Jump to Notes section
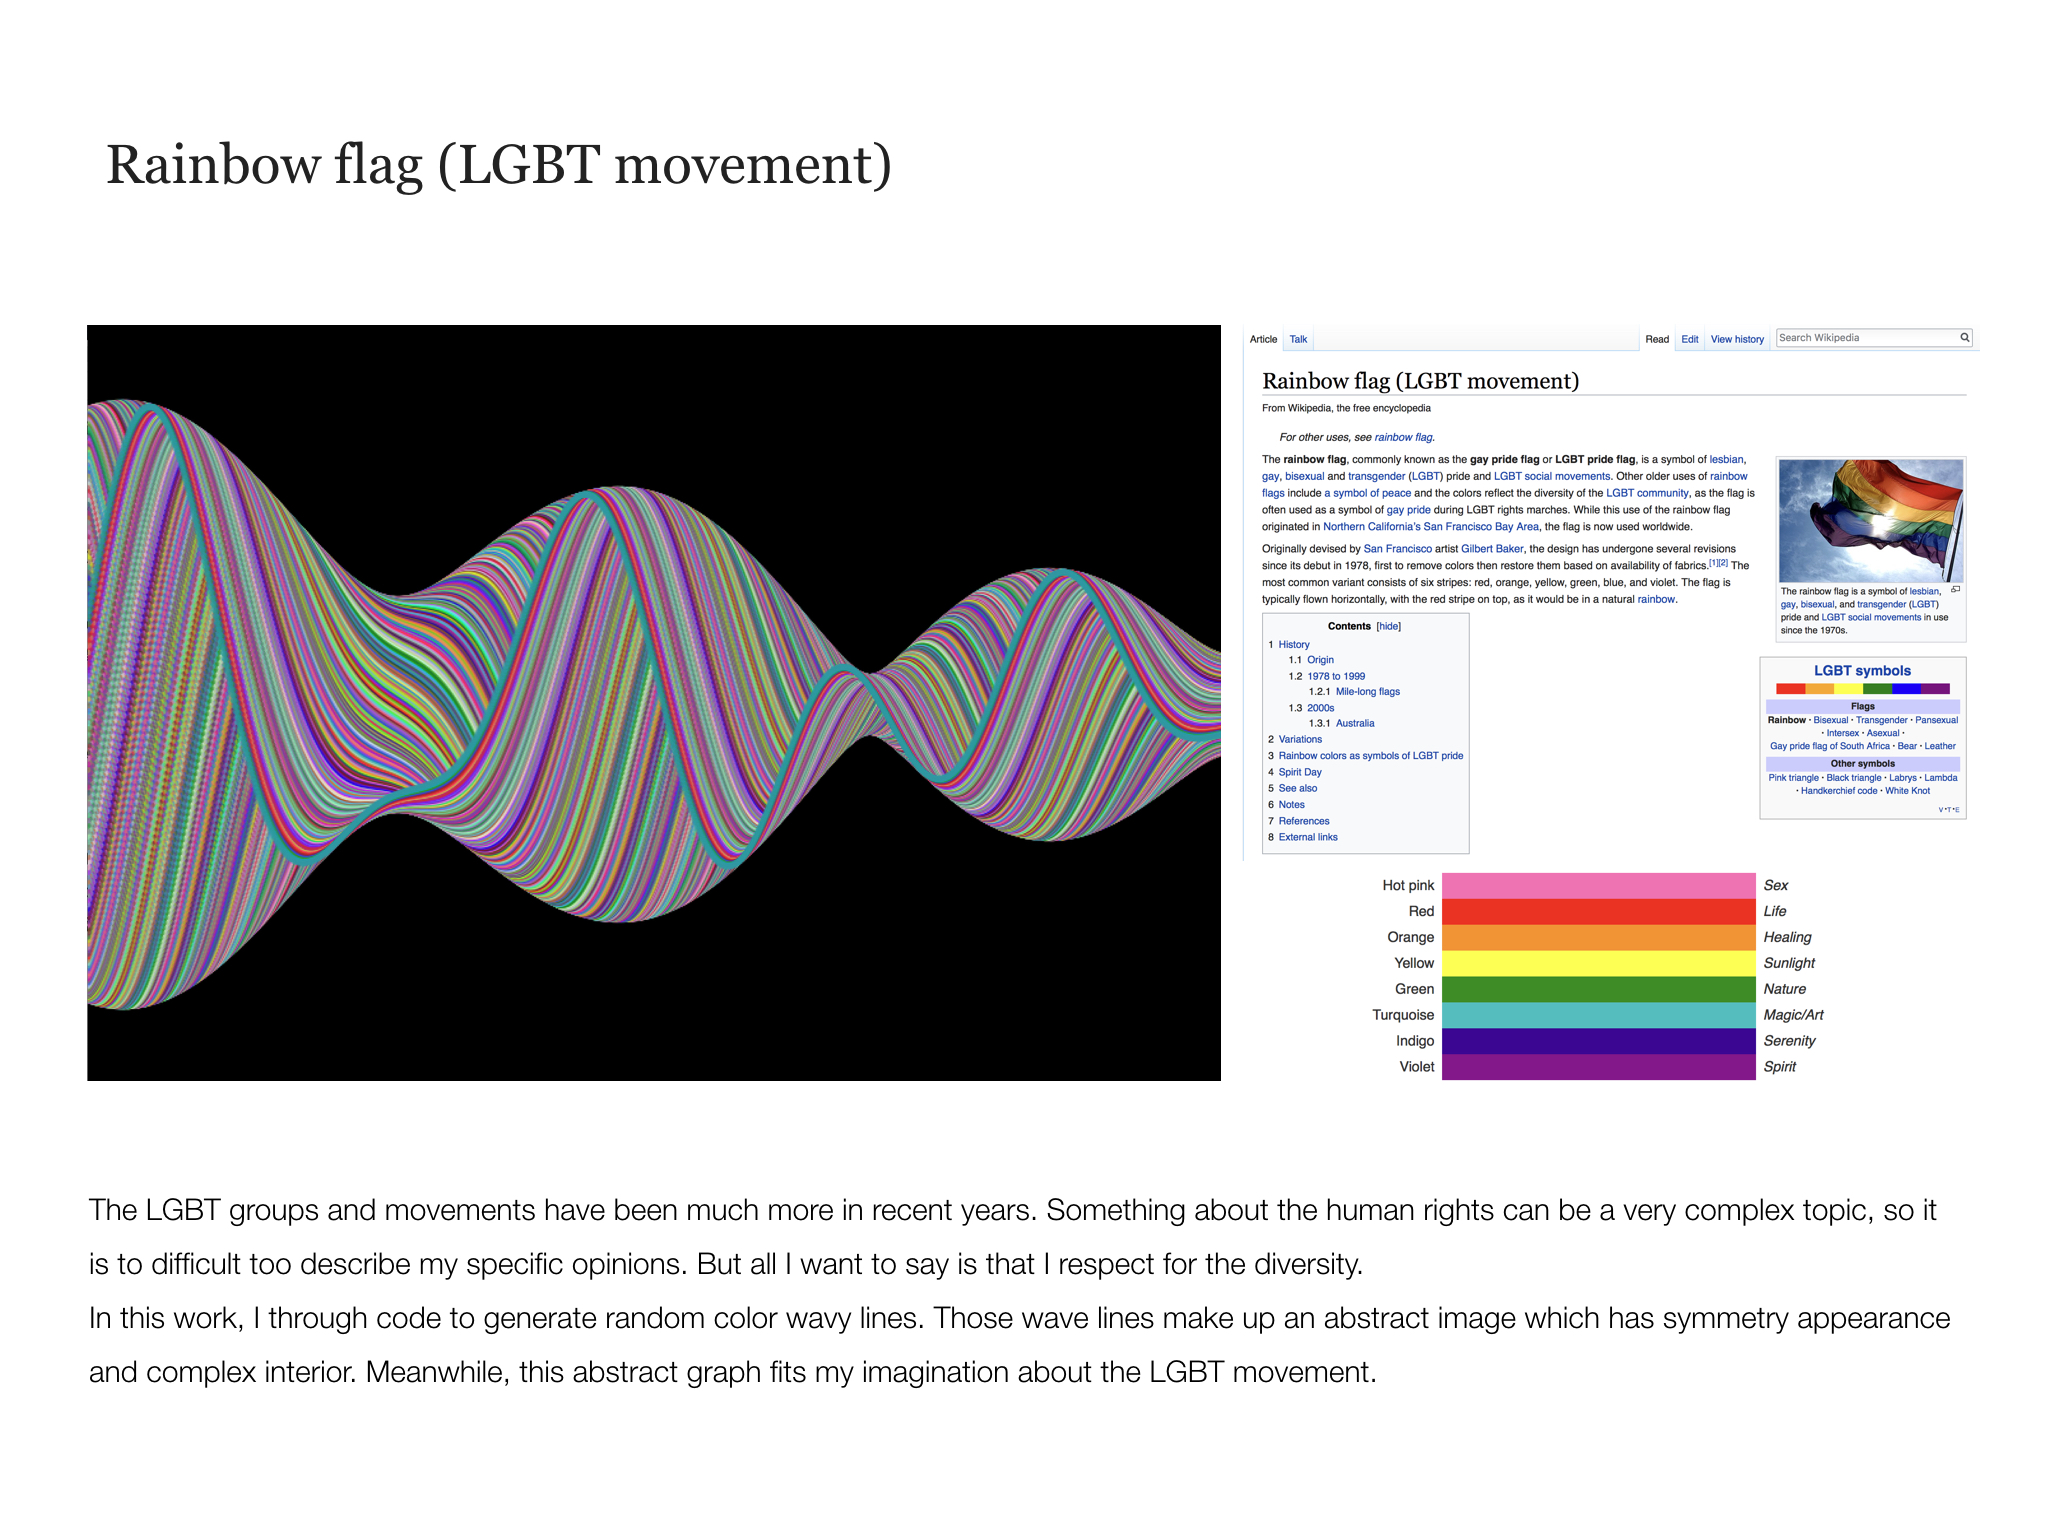Viewport: 2048px width, 1536px height. pos(1291,804)
